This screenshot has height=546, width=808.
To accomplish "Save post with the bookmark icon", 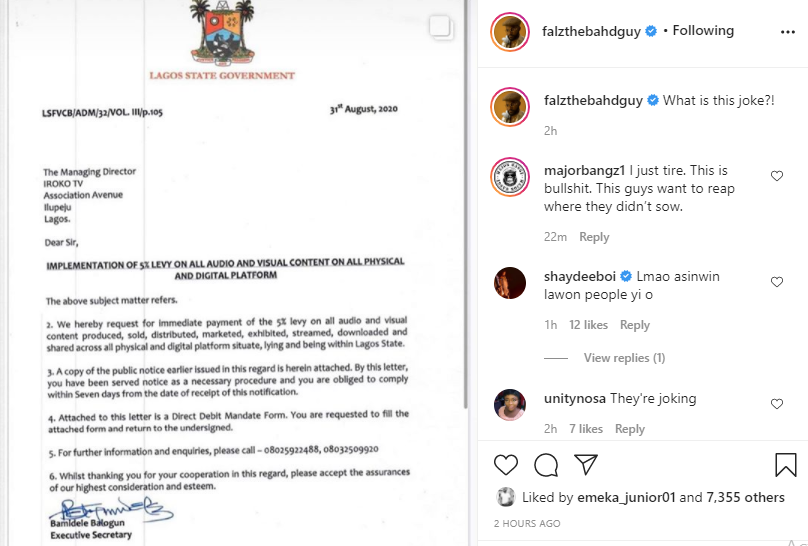I will (x=785, y=464).
